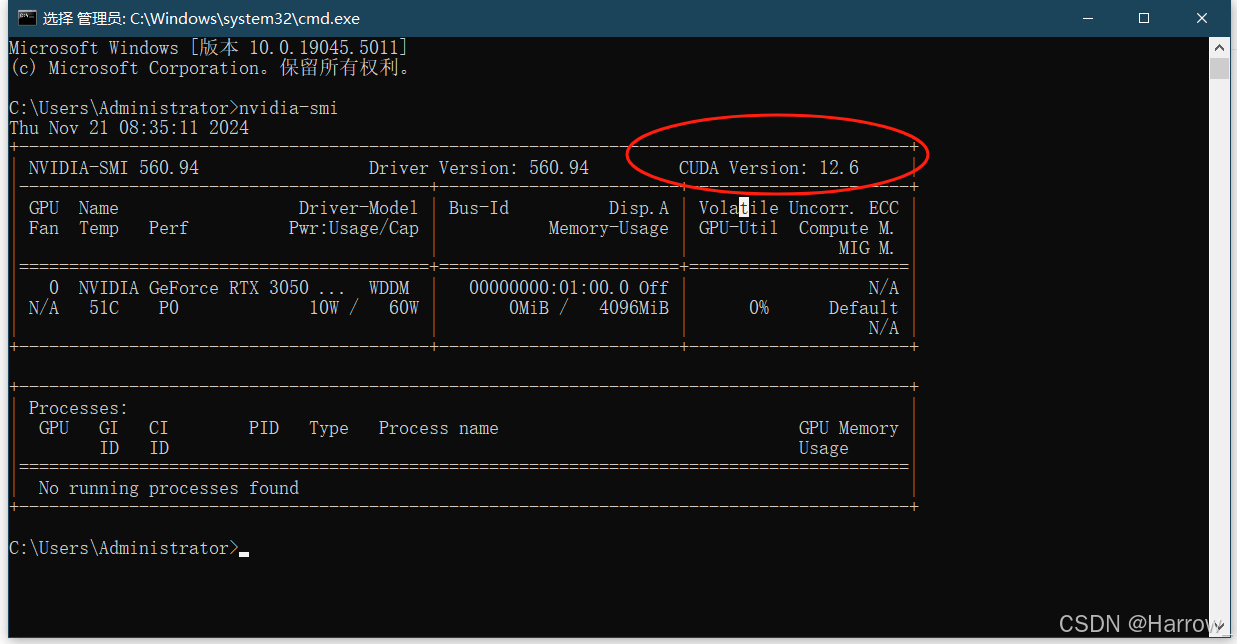The height and width of the screenshot is (644, 1237).
Task: Click the WDDM driver model value
Action: 389,288
